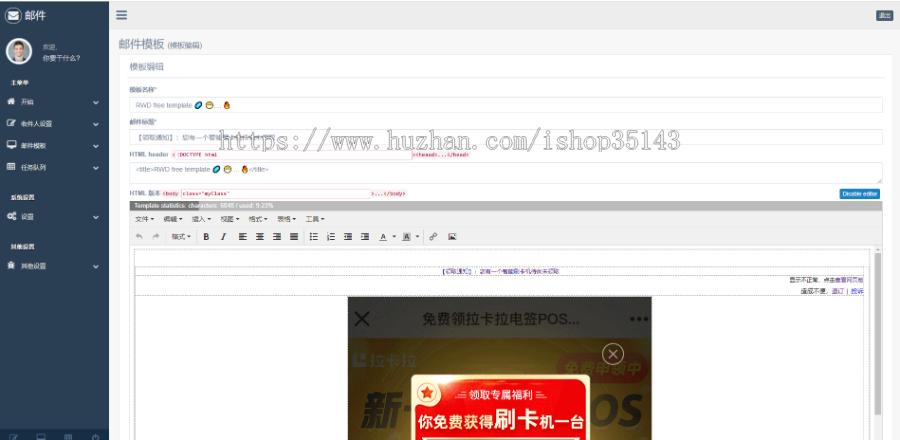Screen dimensions: 900x440
Task: Open the 文件 editor menu
Action: [145, 219]
